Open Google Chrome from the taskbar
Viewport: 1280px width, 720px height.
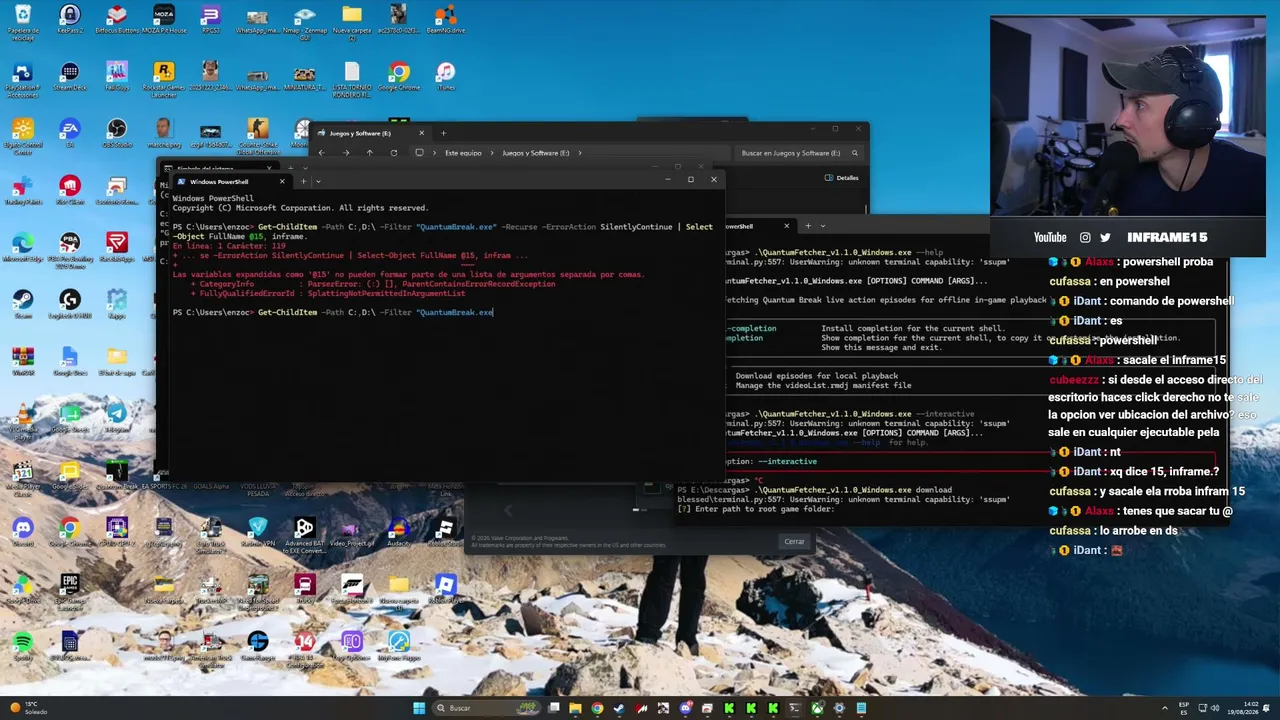[x=597, y=708]
